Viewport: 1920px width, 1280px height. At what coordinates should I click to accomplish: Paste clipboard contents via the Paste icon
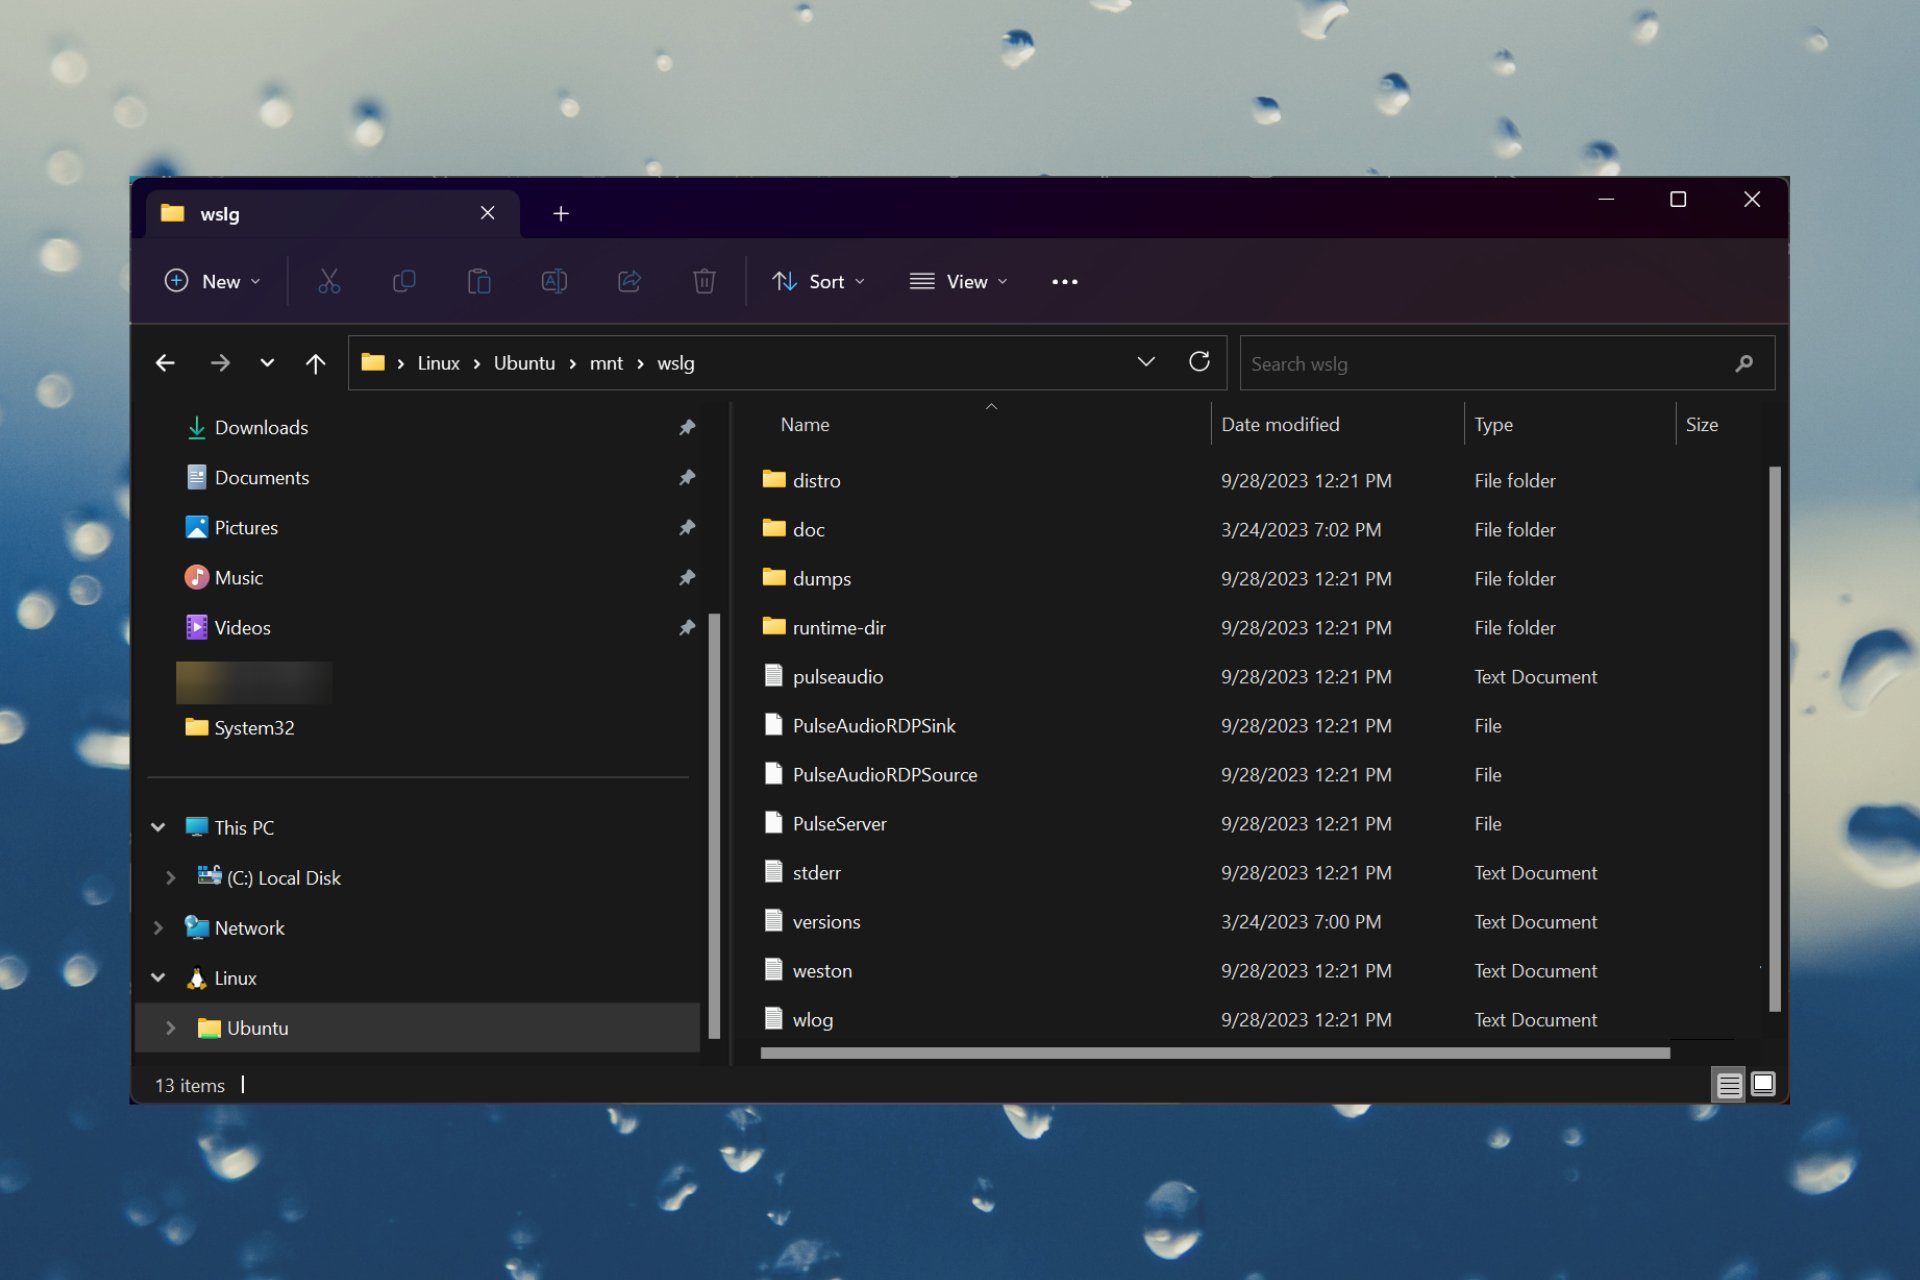click(x=479, y=281)
